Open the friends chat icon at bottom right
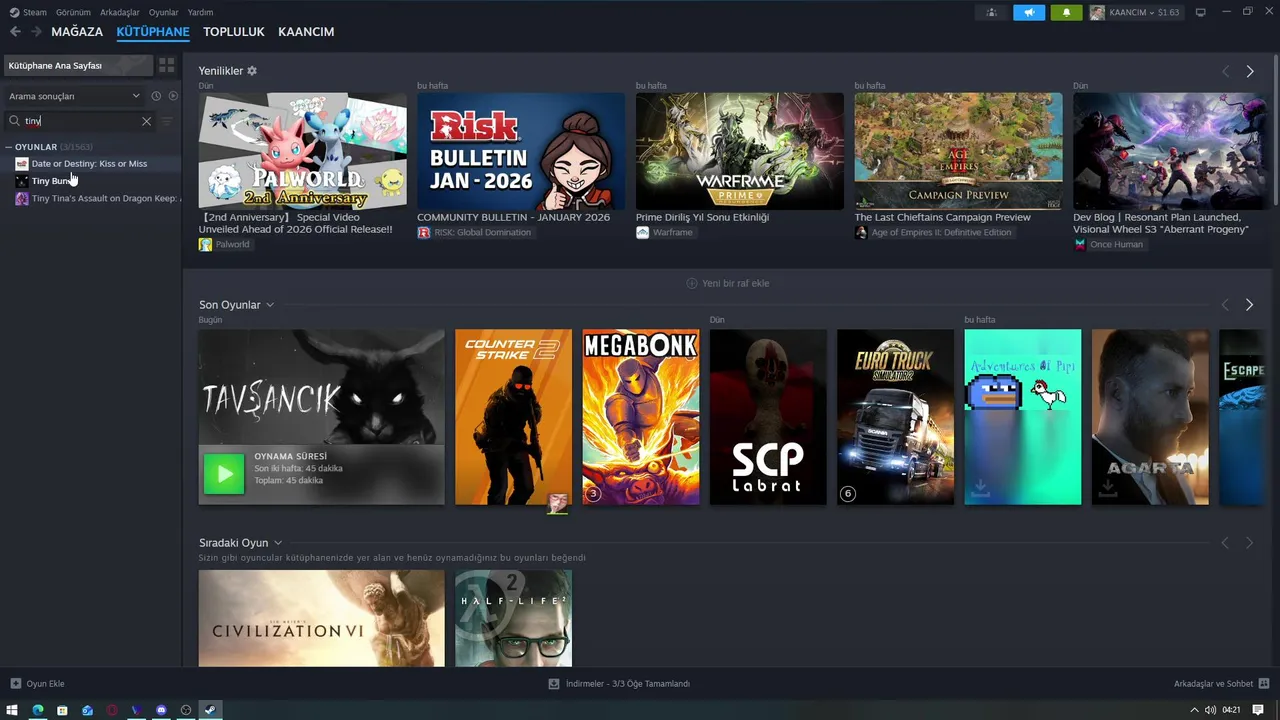 point(1264,684)
